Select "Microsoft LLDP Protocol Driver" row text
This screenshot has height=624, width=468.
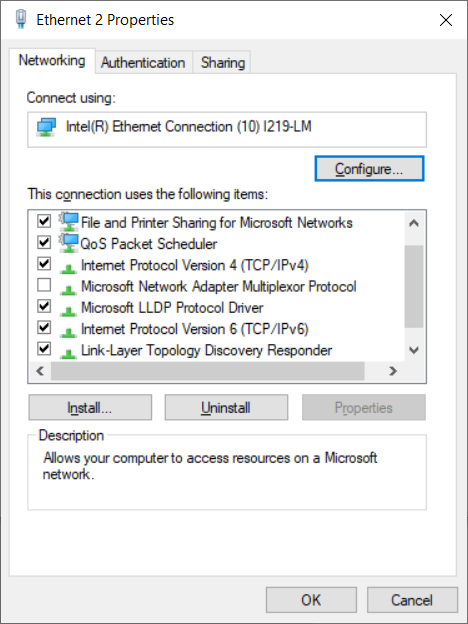172,308
